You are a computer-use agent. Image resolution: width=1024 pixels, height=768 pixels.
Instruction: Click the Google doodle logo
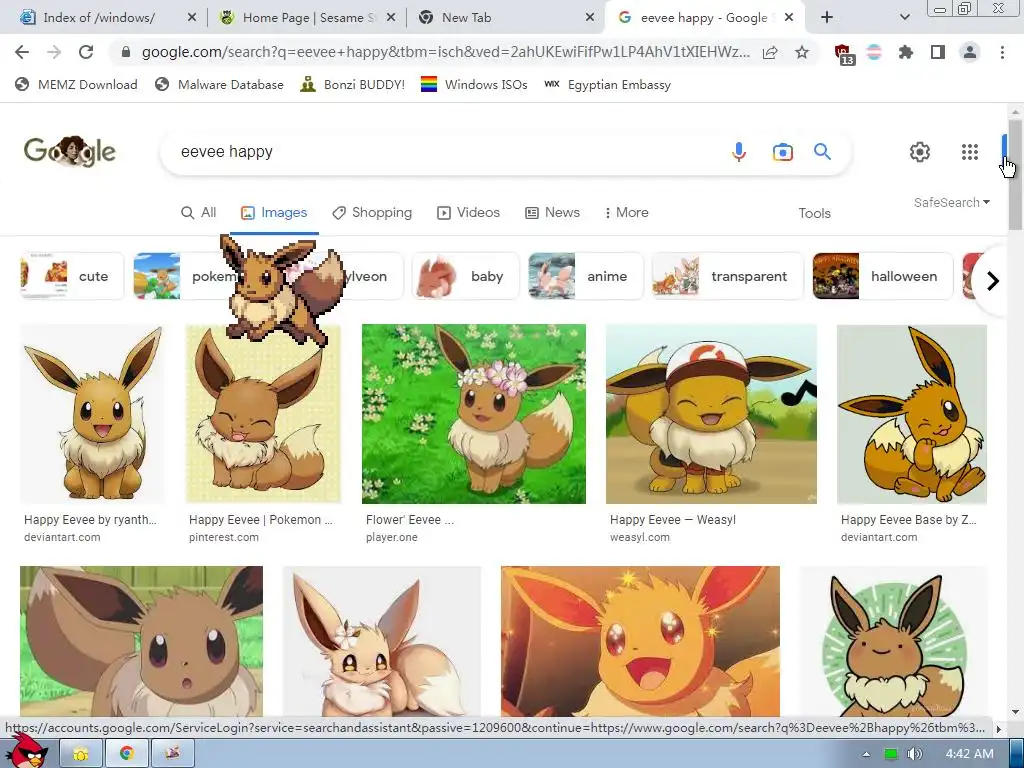[70, 152]
